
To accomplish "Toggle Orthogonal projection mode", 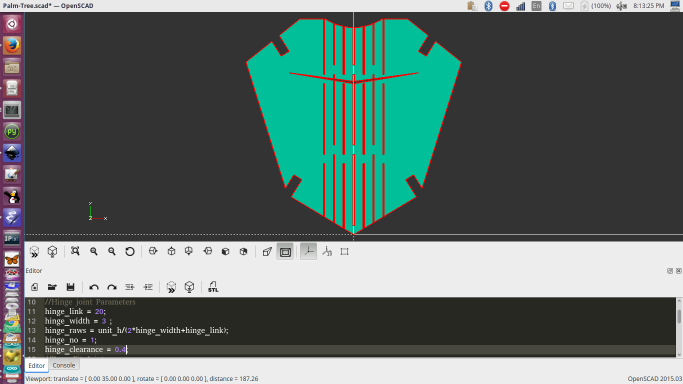I will [x=285, y=252].
